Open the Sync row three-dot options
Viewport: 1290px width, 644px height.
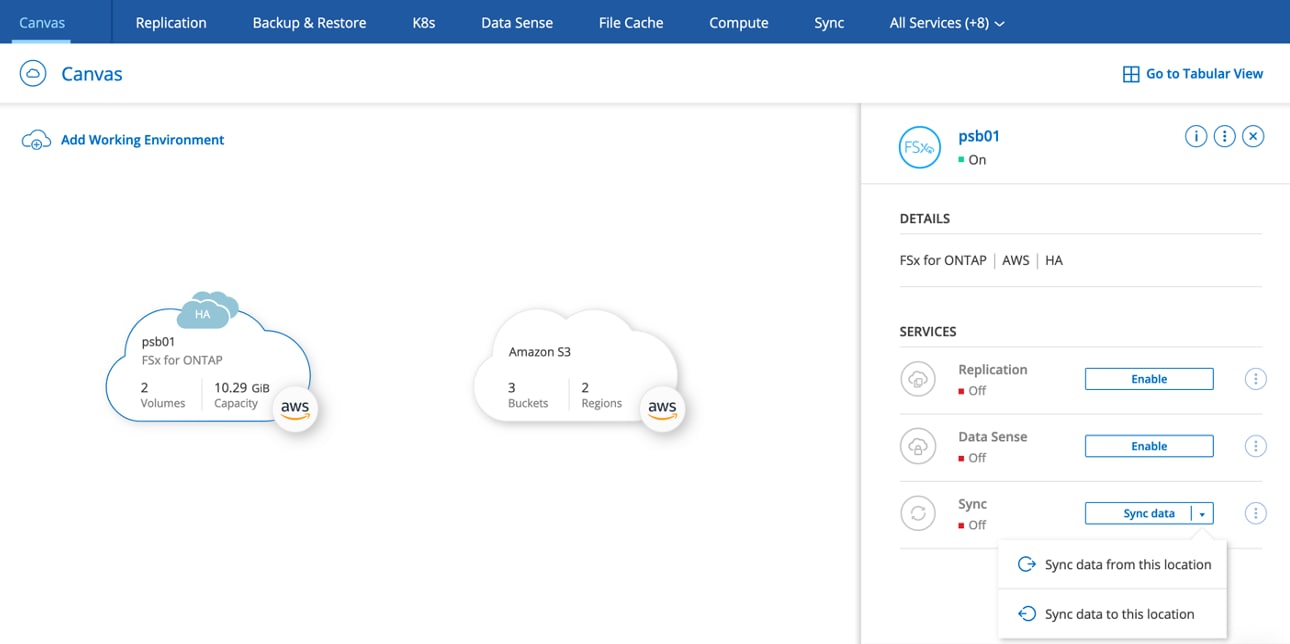pos(1255,513)
